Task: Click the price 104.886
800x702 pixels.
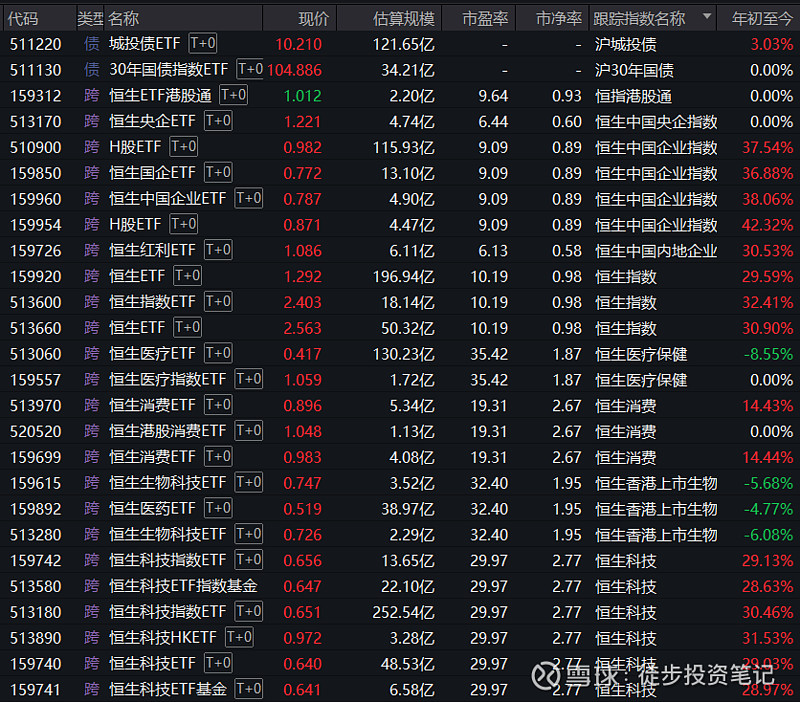Action: 294,70
